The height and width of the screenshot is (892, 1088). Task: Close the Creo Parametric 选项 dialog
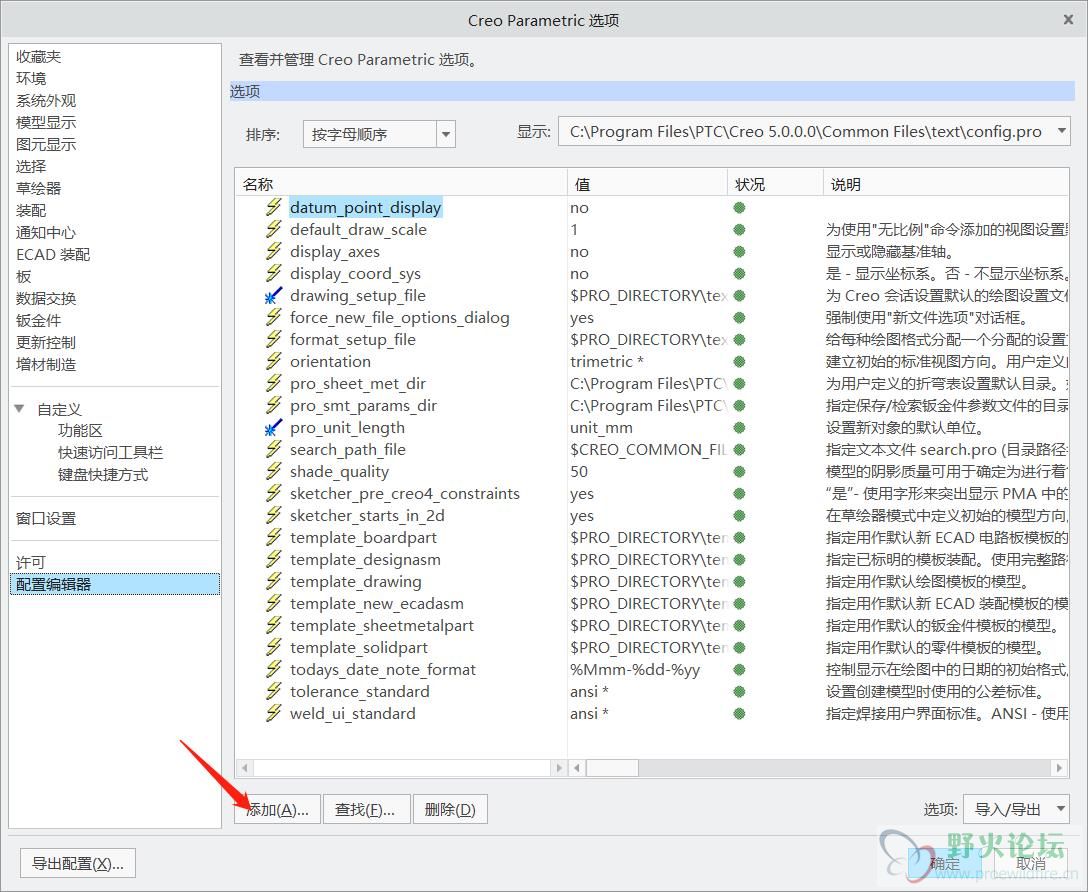tap(1069, 19)
